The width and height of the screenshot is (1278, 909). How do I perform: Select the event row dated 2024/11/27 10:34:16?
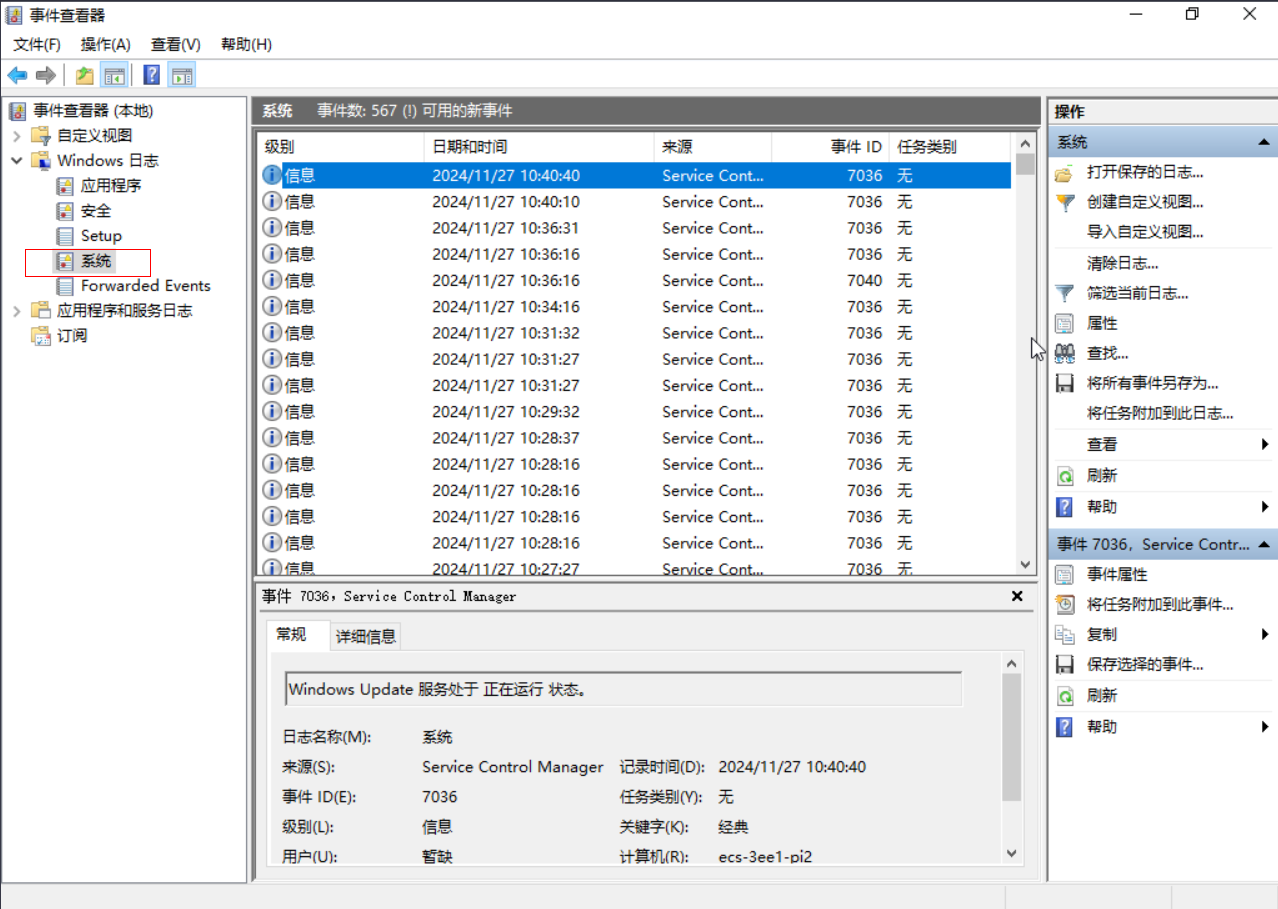tap(635, 307)
